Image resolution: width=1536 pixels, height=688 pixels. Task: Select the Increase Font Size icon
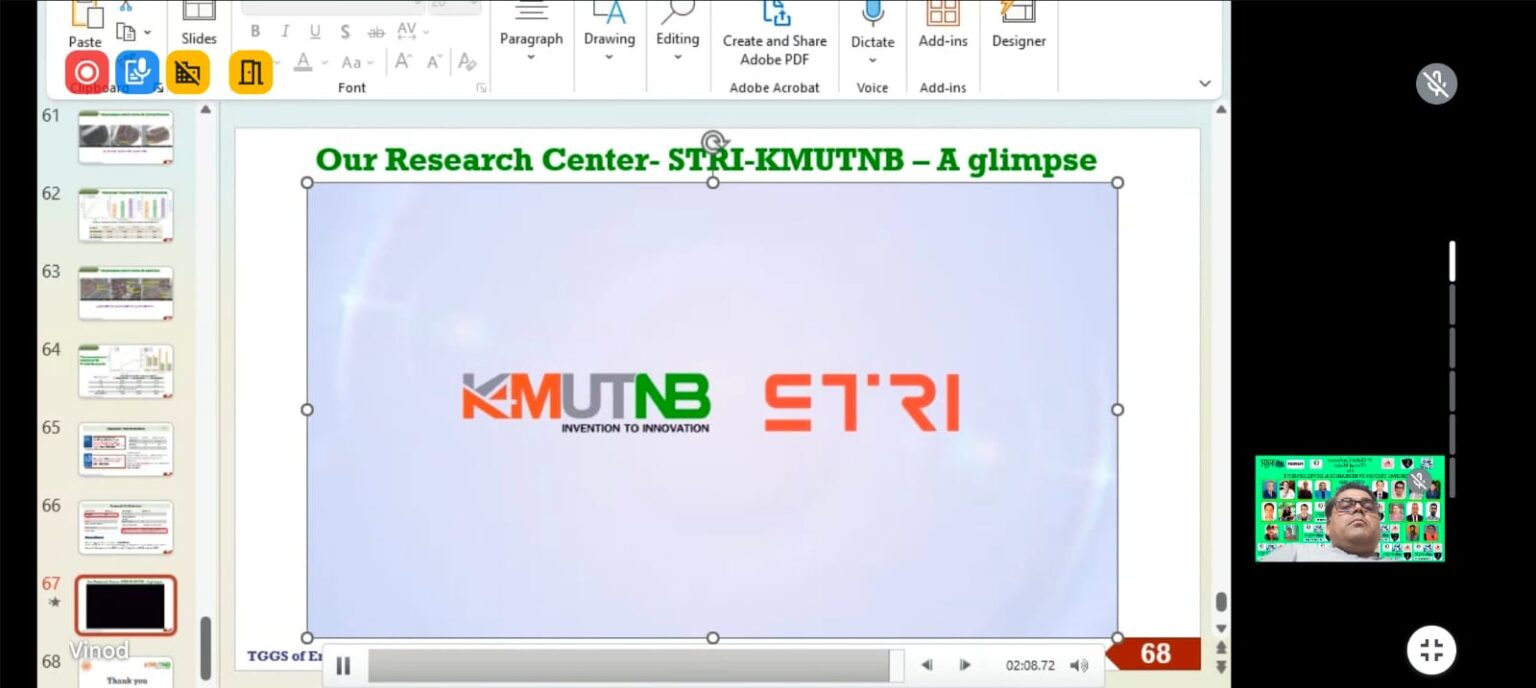point(404,62)
